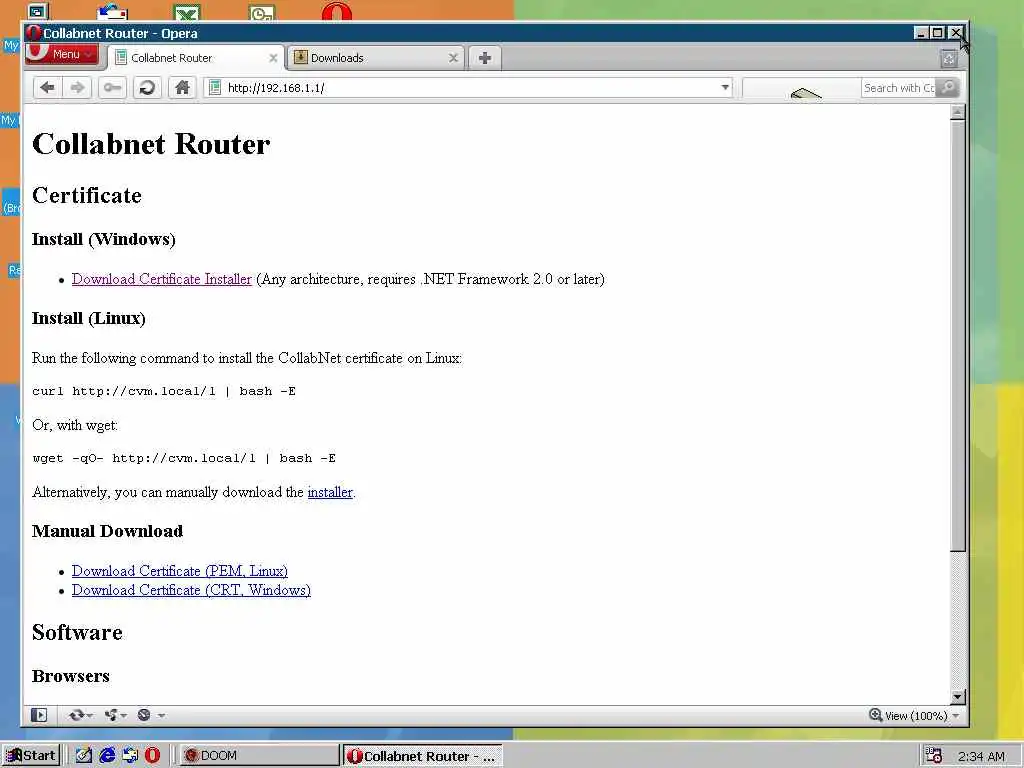Screen dimensions: 1024x768
Task: Go to the home page
Action: (182, 88)
